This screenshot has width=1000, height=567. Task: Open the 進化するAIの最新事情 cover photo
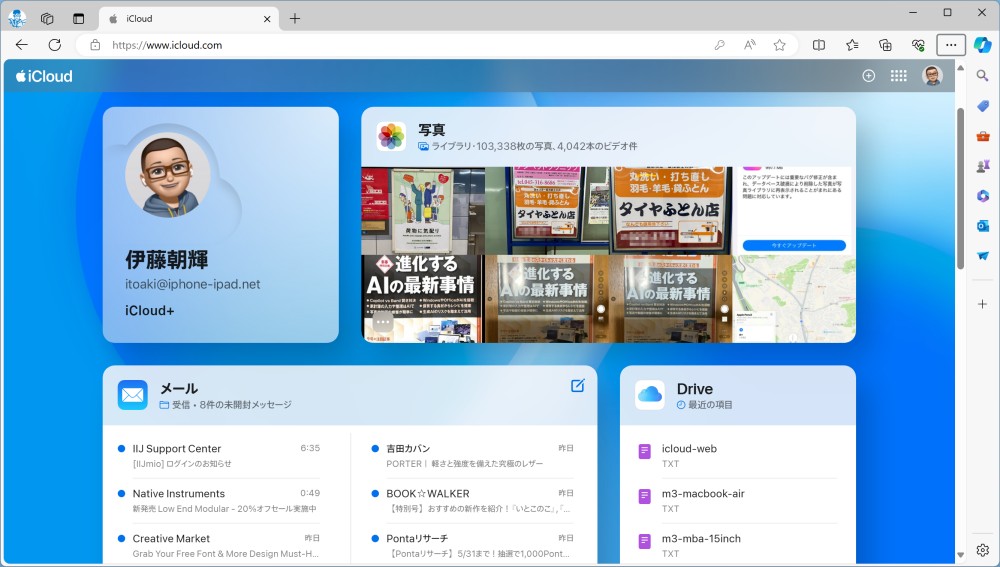(x=423, y=298)
